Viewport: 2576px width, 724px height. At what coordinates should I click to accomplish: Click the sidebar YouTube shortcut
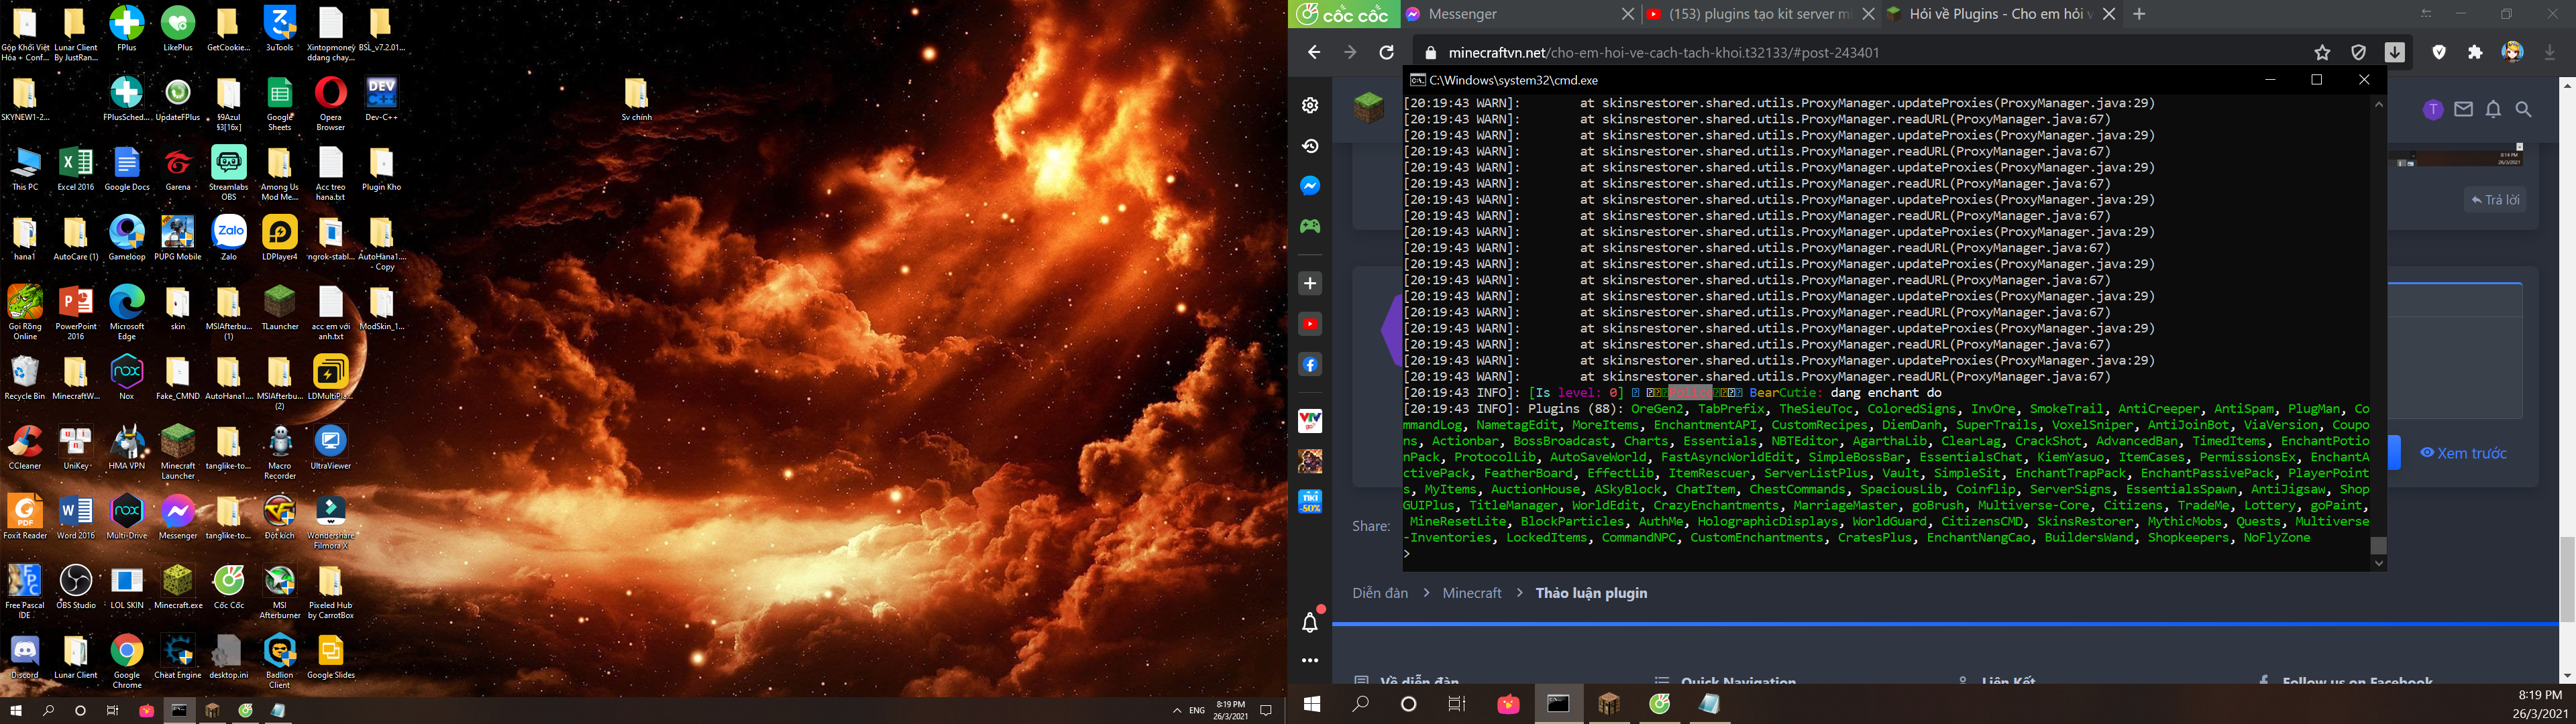click(x=1310, y=324)
